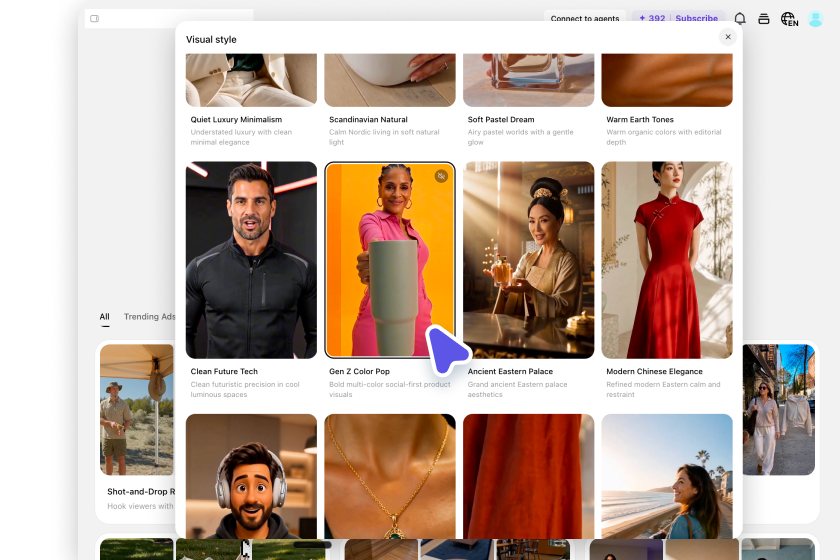This screenshot has width=840, height=560.
Task: Select the Clean Future Tech style thumbnail
Action: point(251,260)
